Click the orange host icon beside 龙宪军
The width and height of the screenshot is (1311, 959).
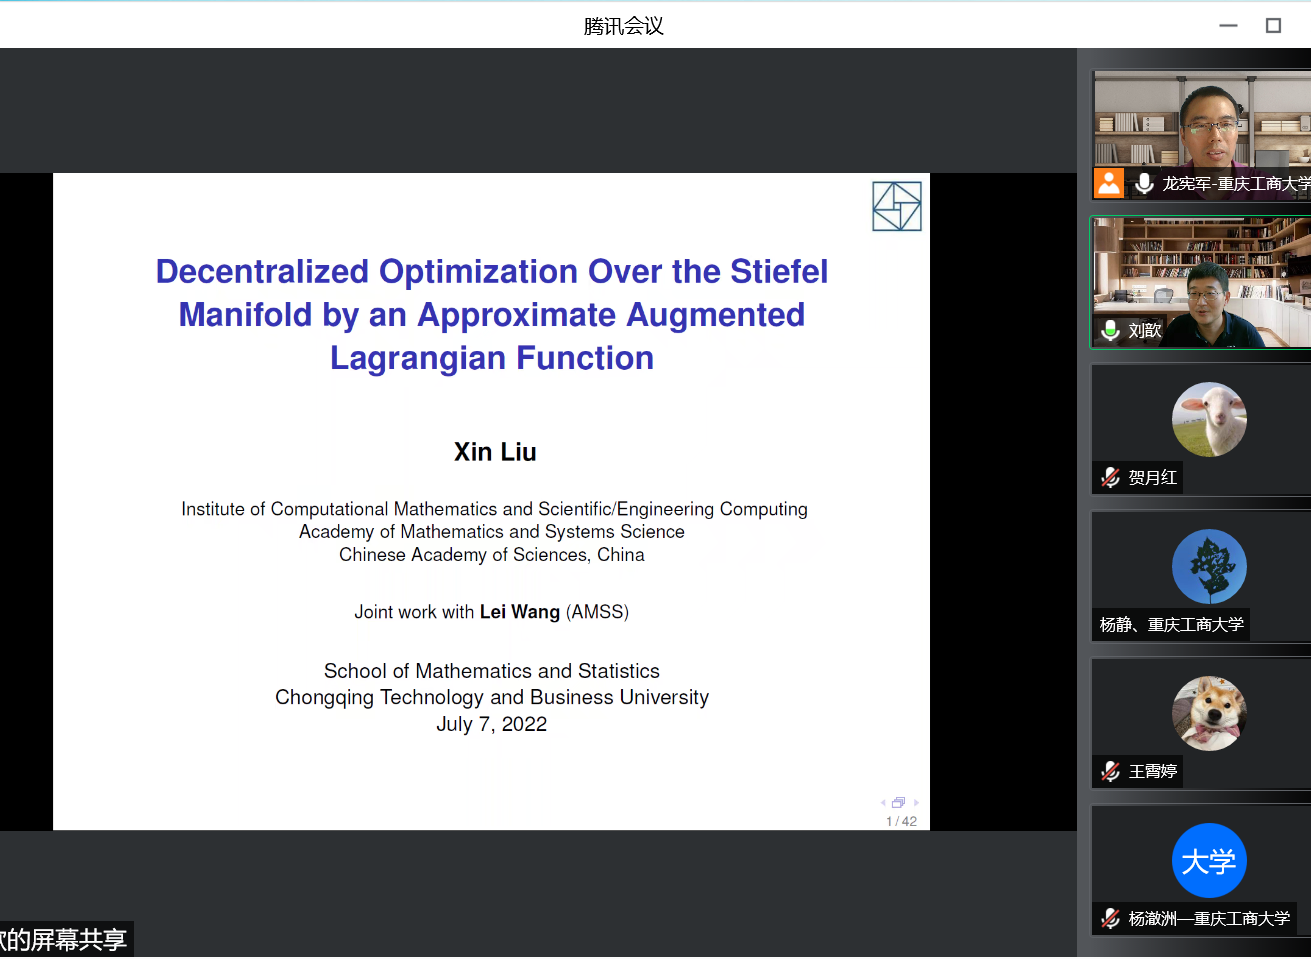[x=1108, y=183]
